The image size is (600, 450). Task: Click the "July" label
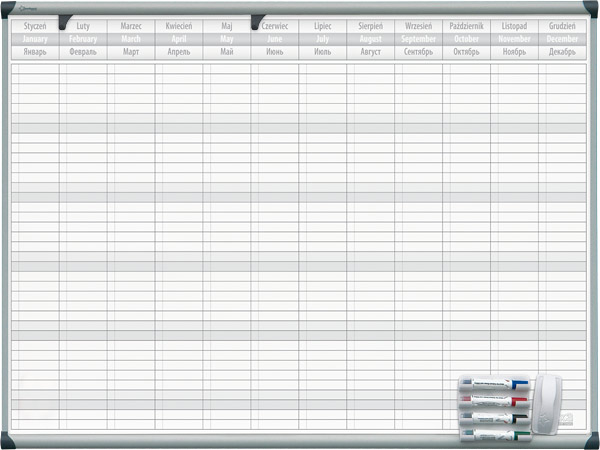click(x=323, y=39)
